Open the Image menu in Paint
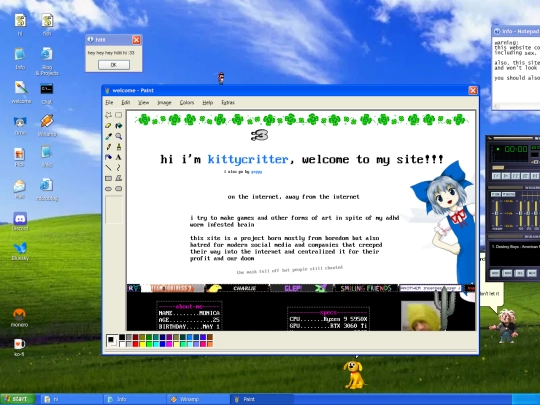 pos(164,103)
